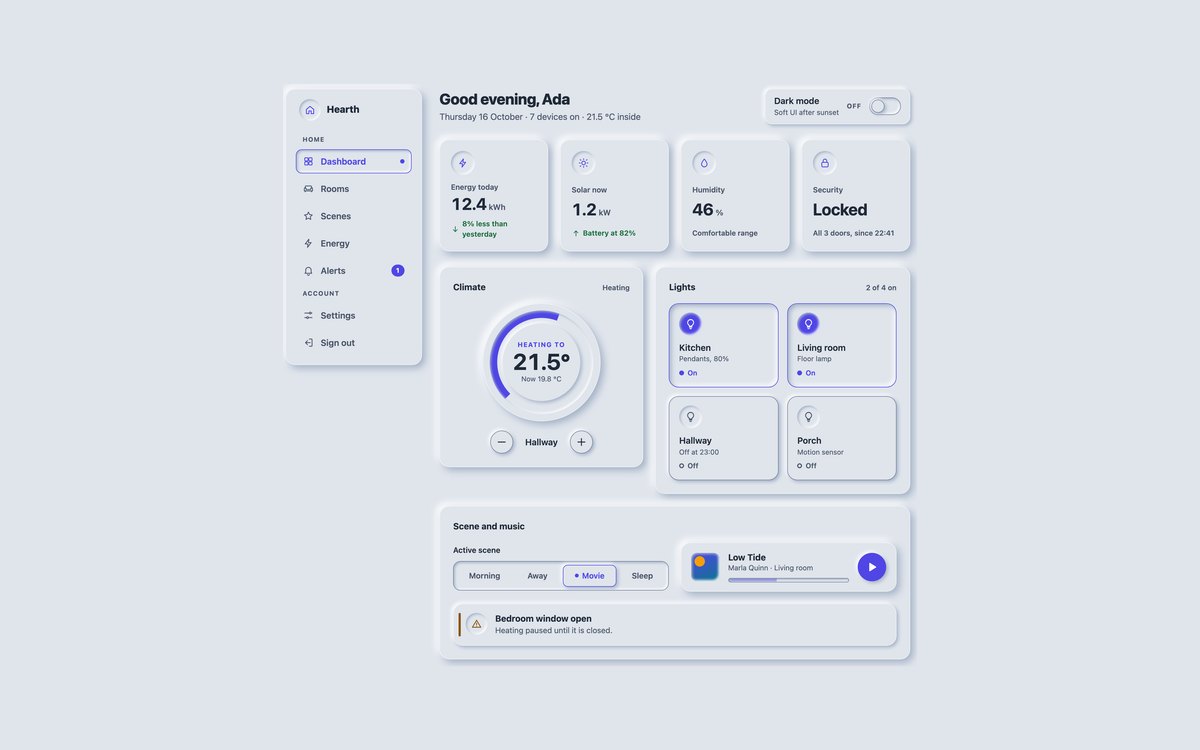The height and width of the screenshot is (750, 1200).
Task: Turn off the Kitchen light card
Action: [x=723, y=345]
